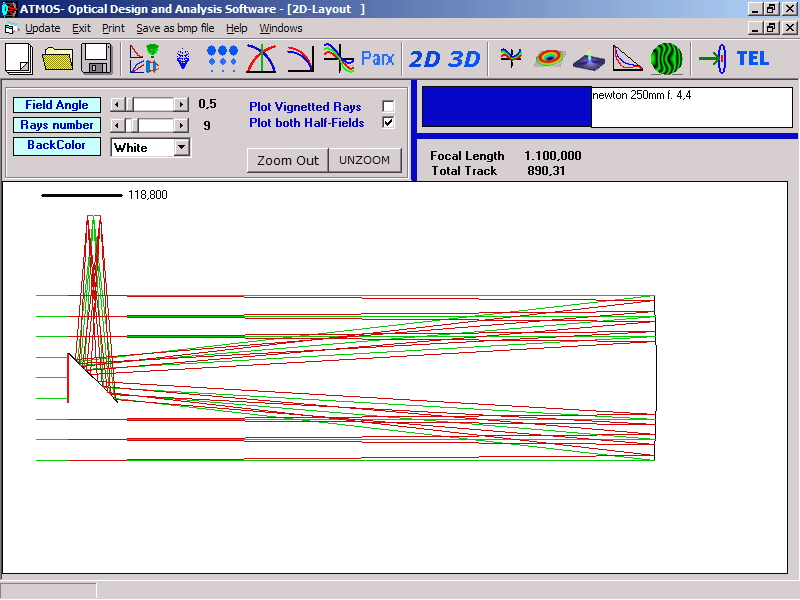Open the Help menu
Screen dimensions: 800x600
pyautogui.click(x=236, y=28)
